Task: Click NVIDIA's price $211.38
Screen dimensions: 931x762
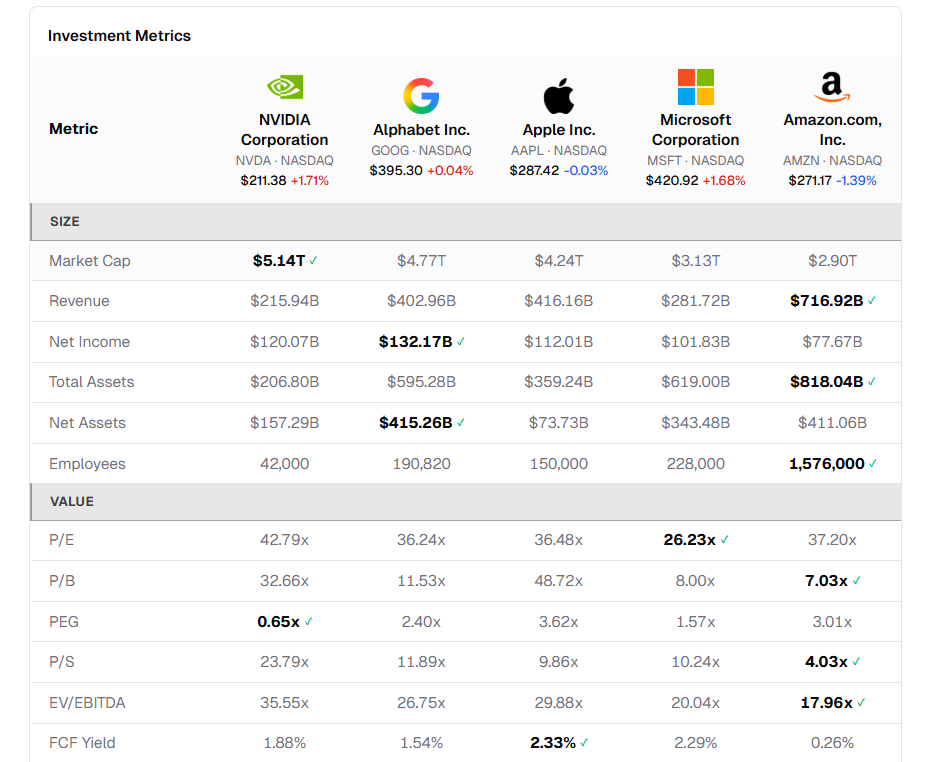Action: [263, 181]
